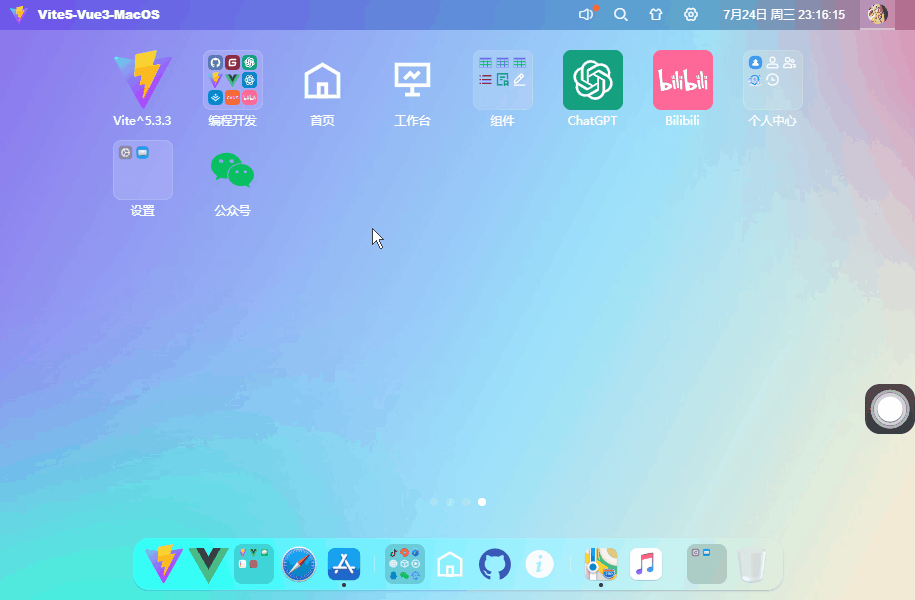Open the grey settings folder in the dock
The height and width of the screenshot is (600, 915).
point(707,564)
